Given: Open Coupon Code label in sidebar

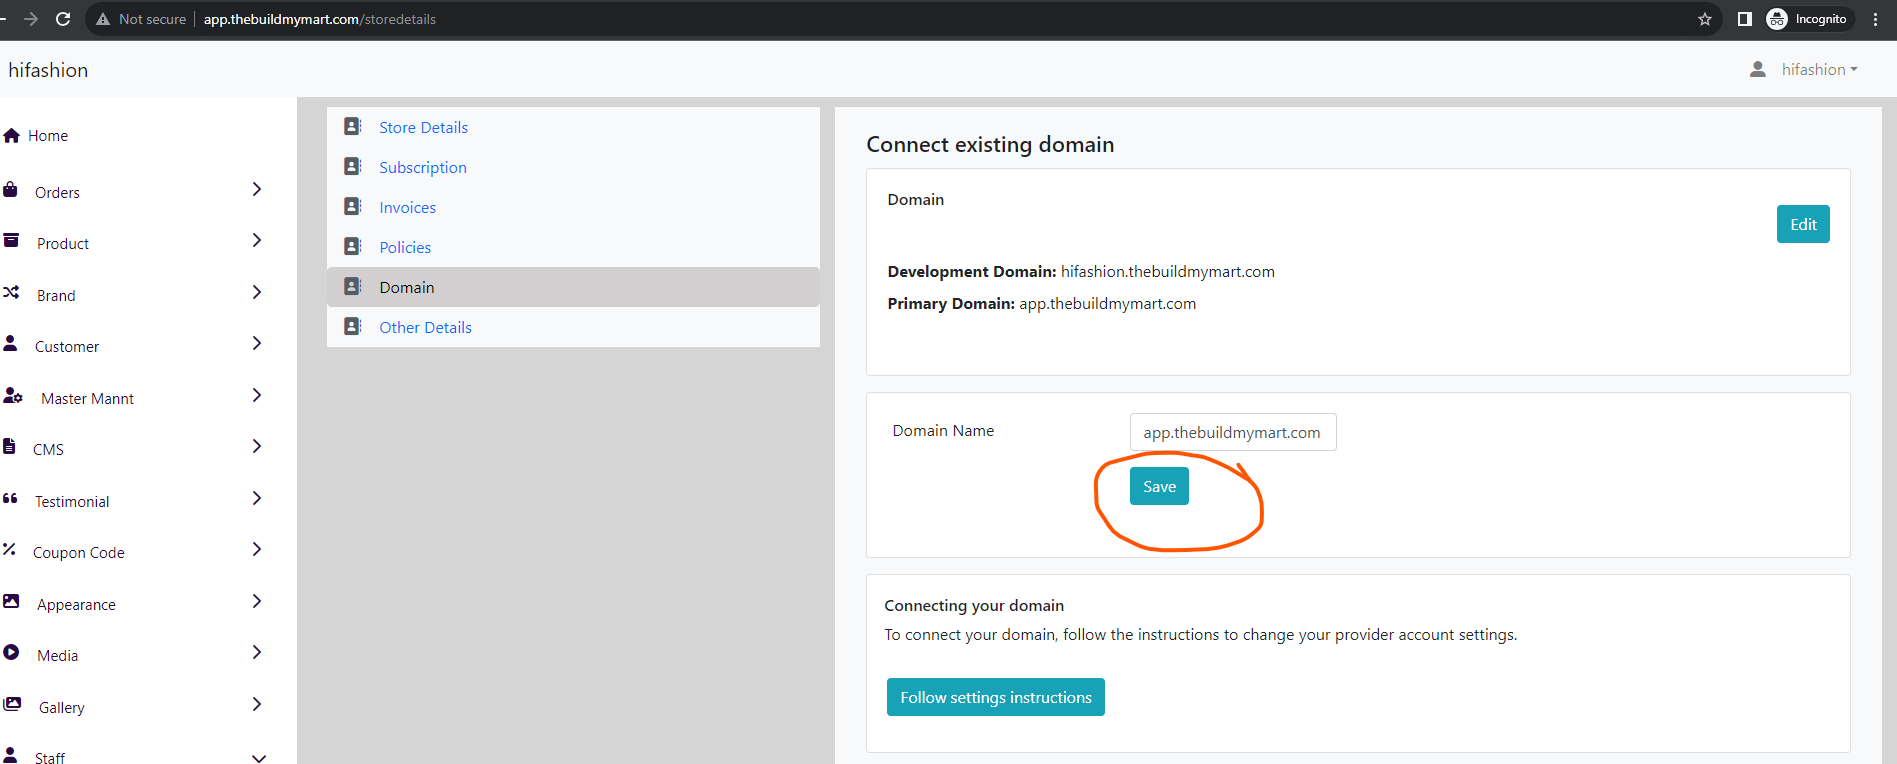Looking at the screenshot, I should tap(79, 553).
